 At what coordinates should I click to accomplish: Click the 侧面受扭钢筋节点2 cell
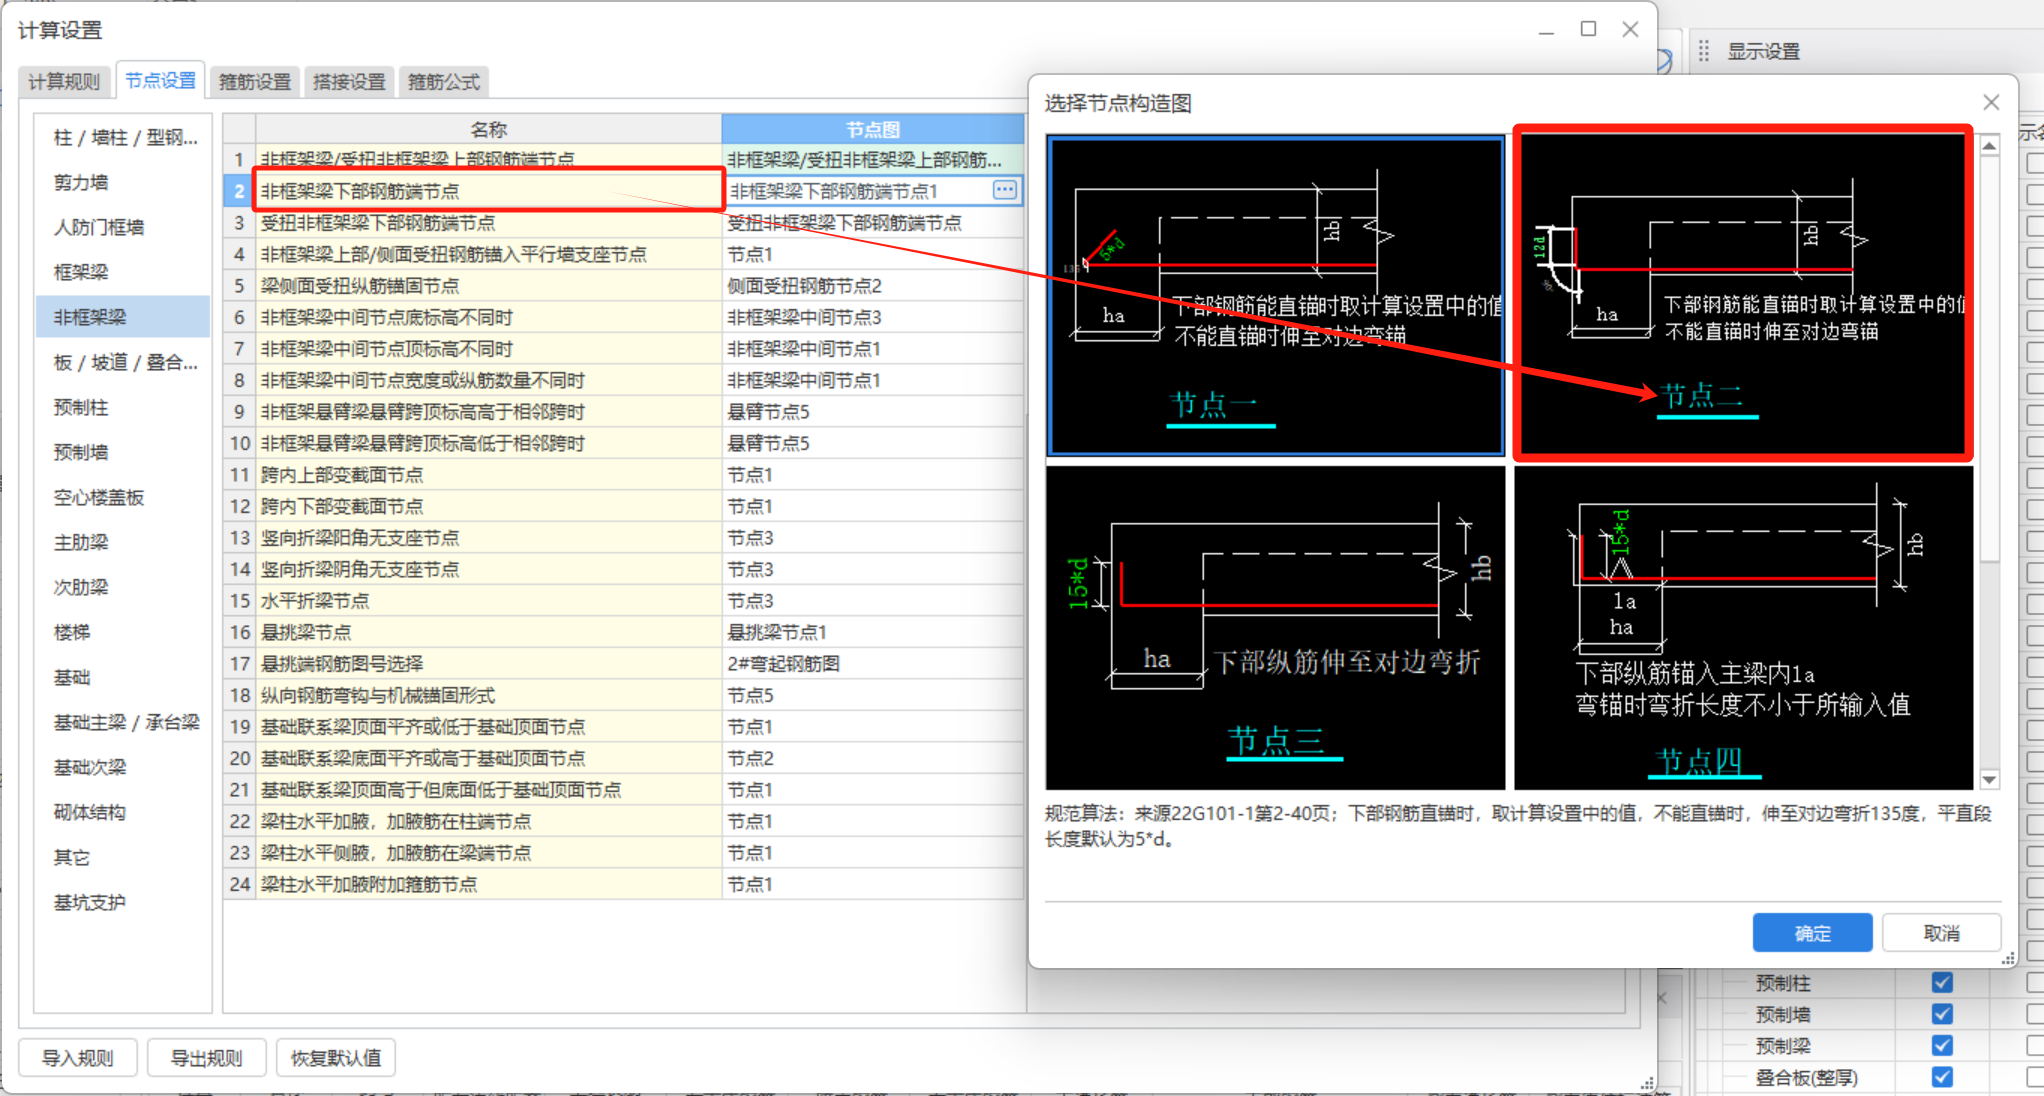tap(872, 286)
